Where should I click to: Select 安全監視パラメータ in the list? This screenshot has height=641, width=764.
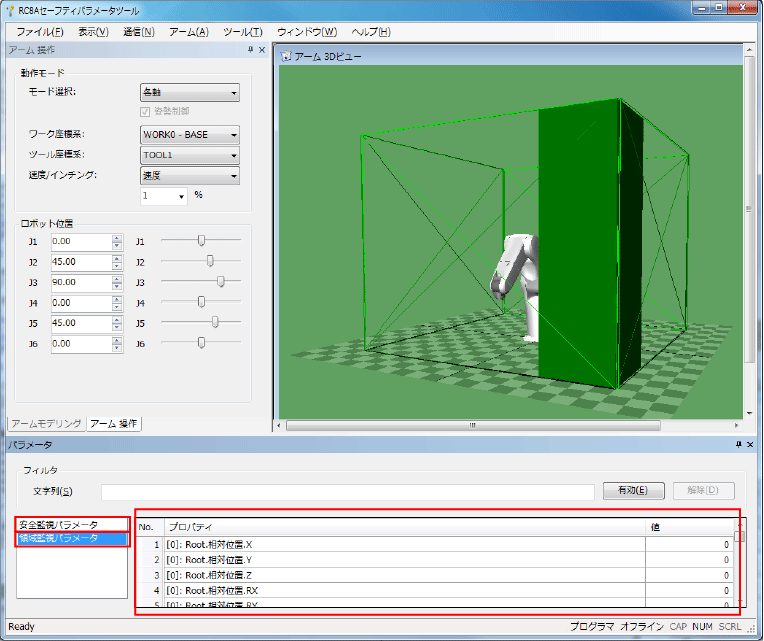[59, 525]
